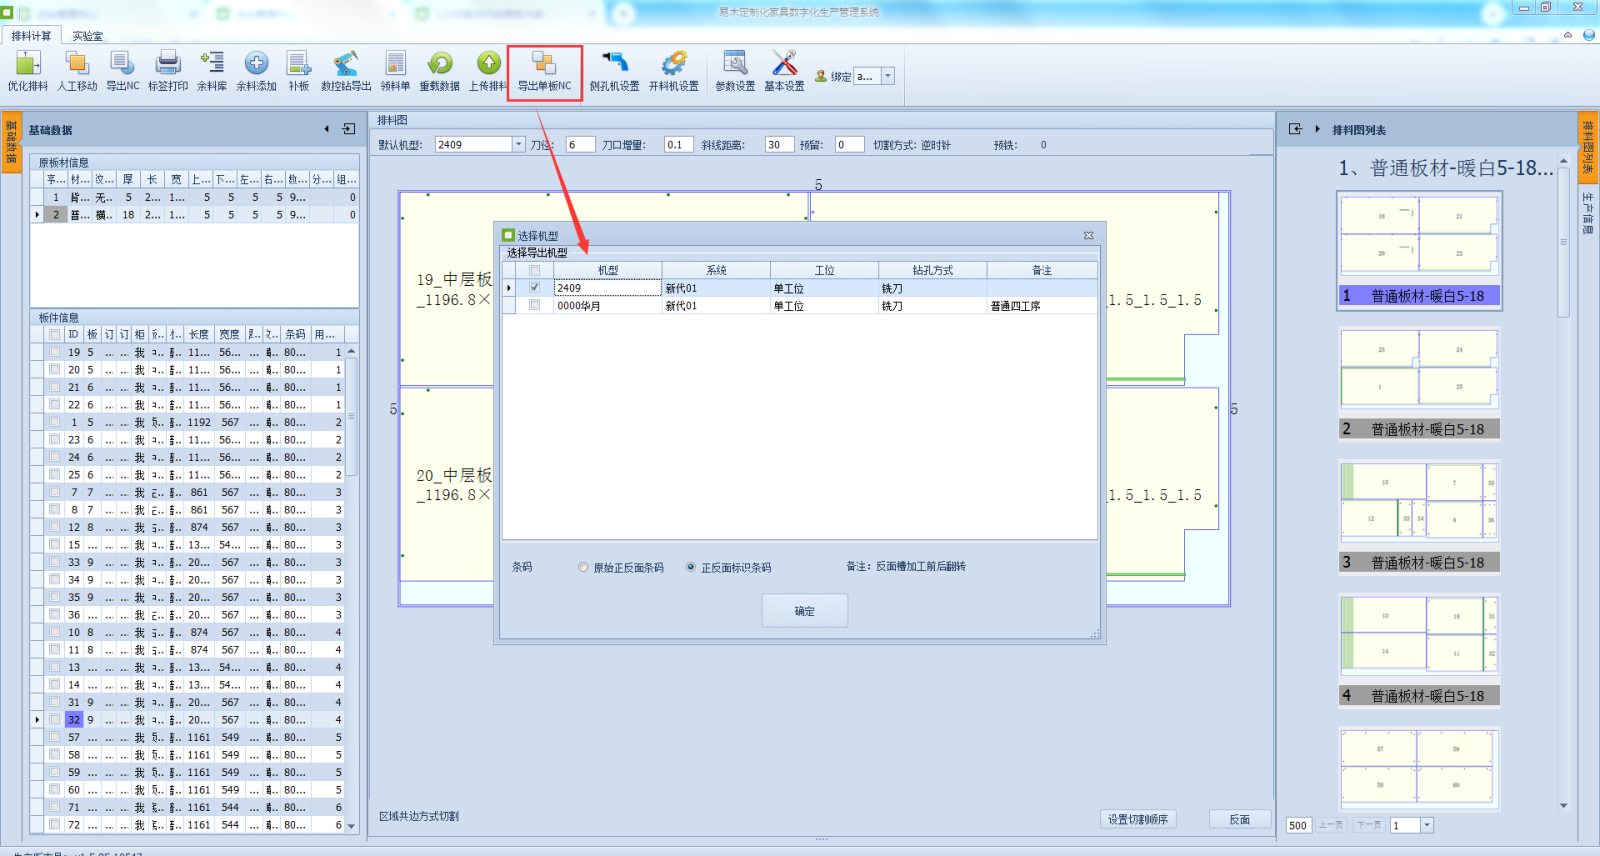
Task: Switch to the 实验室 tab
Action: 87,36
